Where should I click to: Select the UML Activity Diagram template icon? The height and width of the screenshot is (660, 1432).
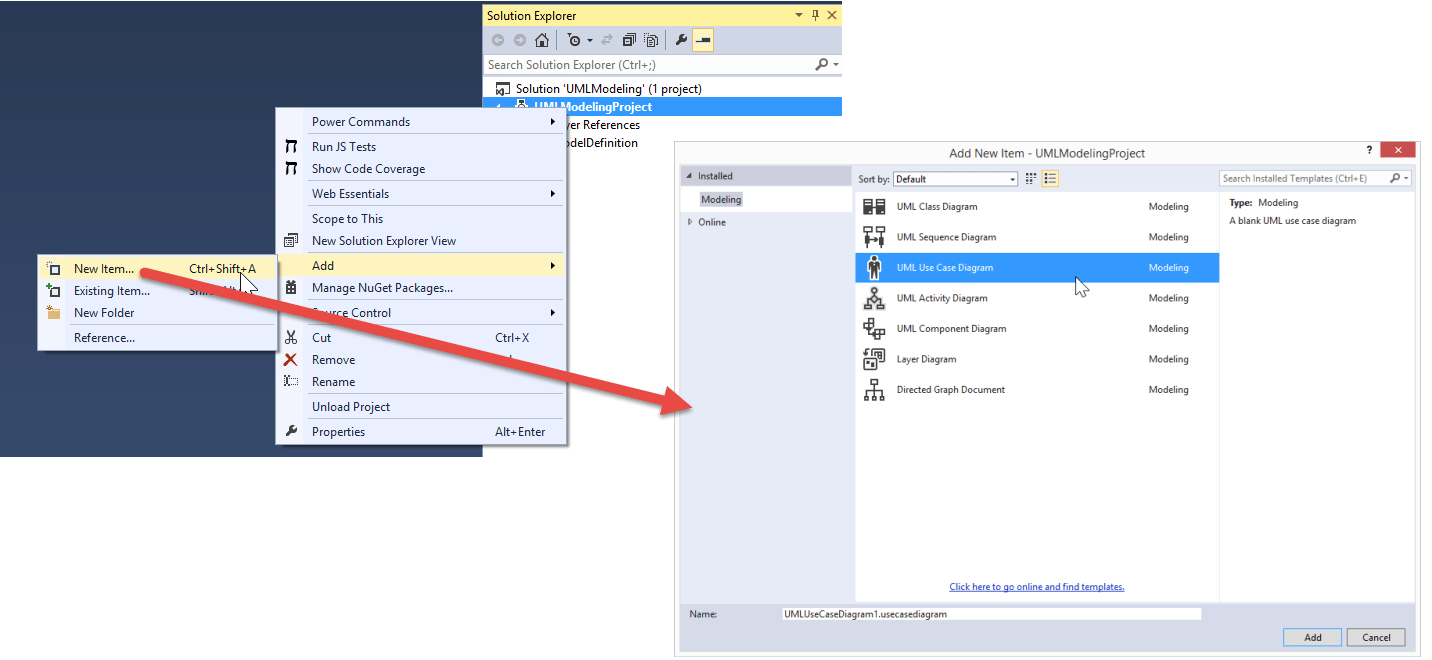[x=874, y=298]
